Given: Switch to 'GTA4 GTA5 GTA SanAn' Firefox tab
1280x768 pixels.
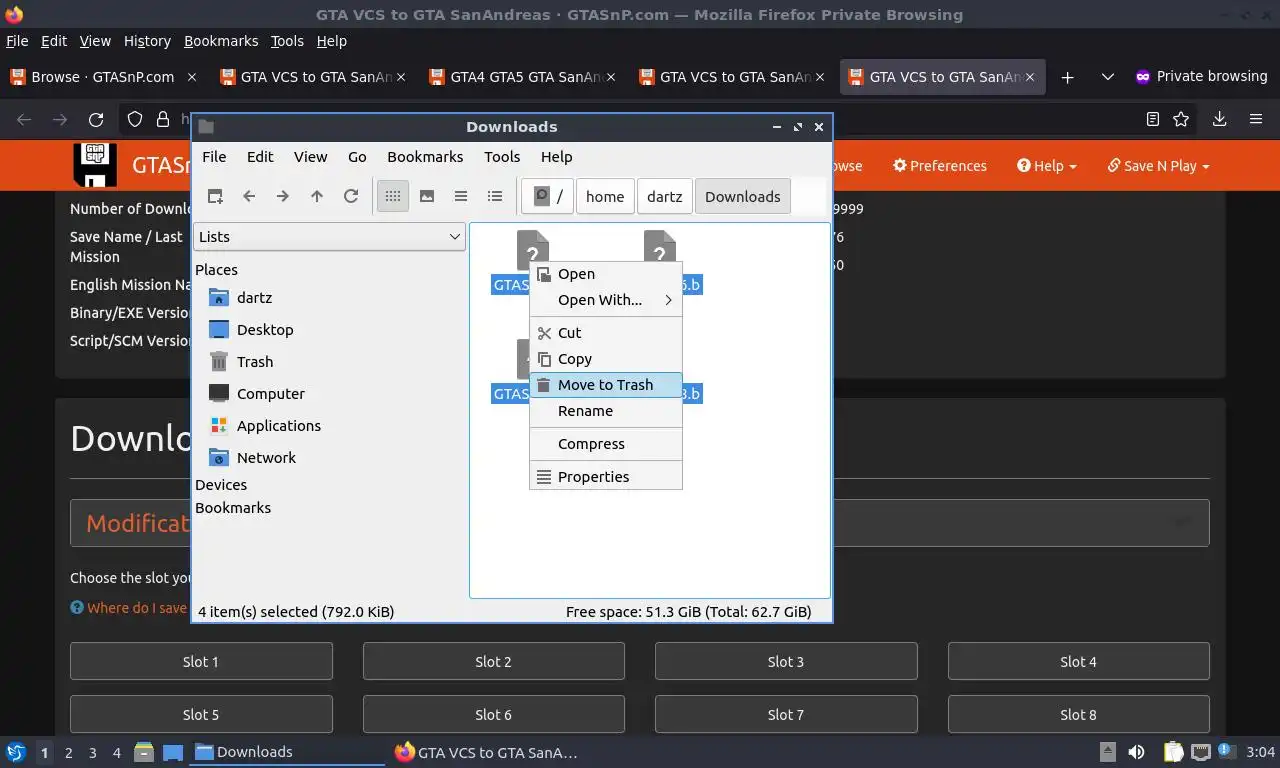Looking at the screenshot, I should 521,77.
